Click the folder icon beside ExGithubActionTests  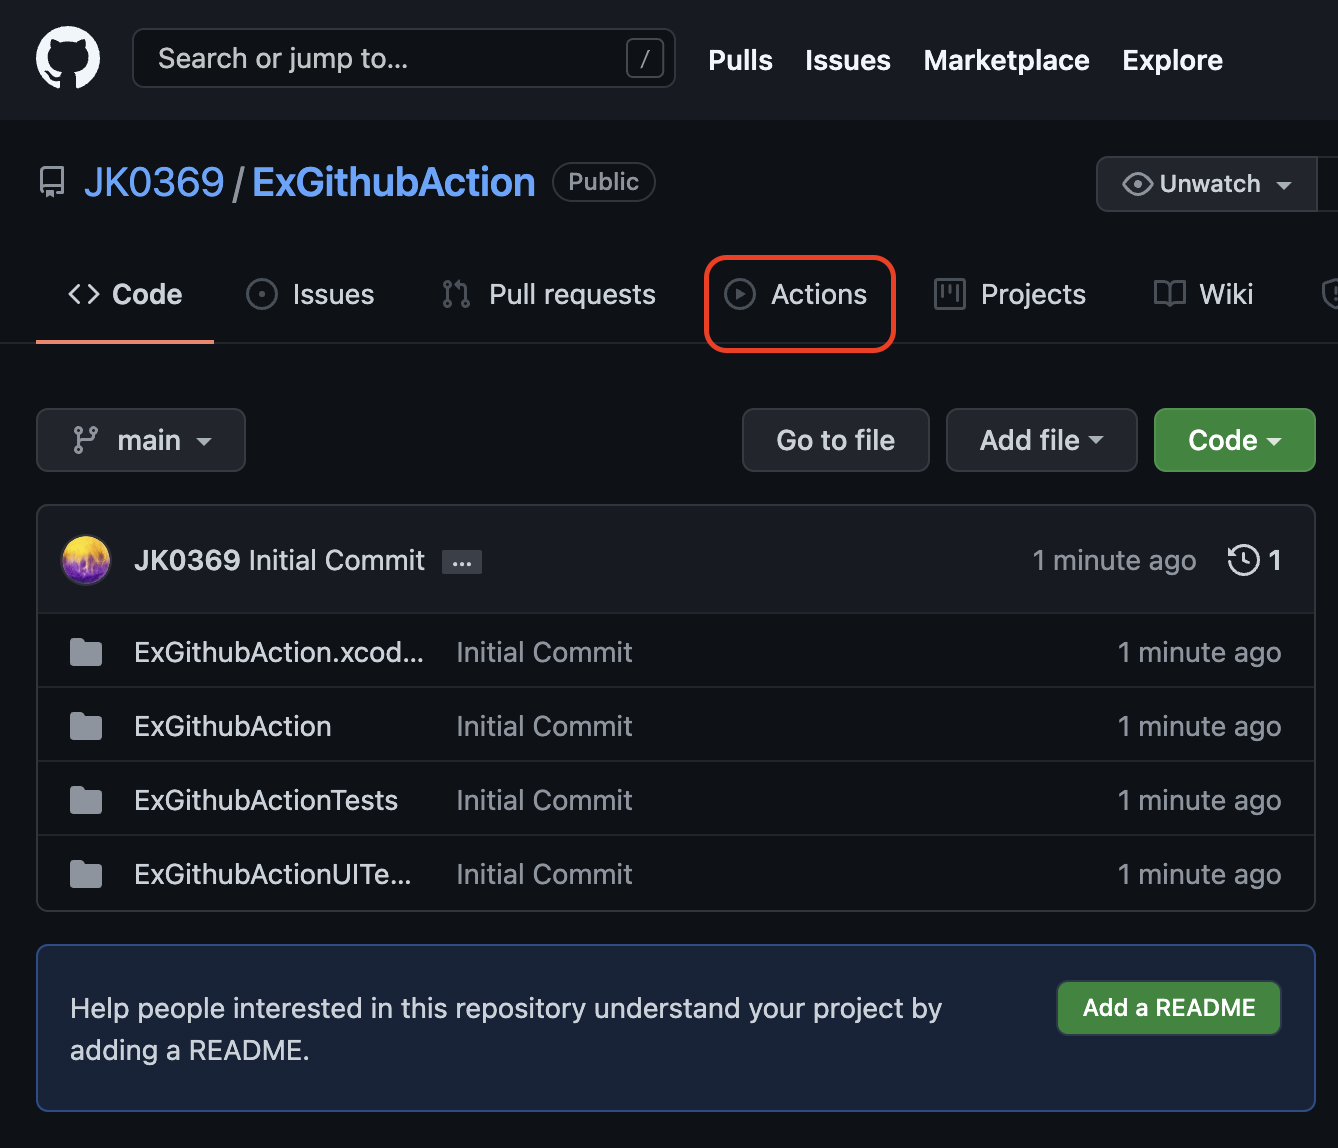click(x=86, y=800)
